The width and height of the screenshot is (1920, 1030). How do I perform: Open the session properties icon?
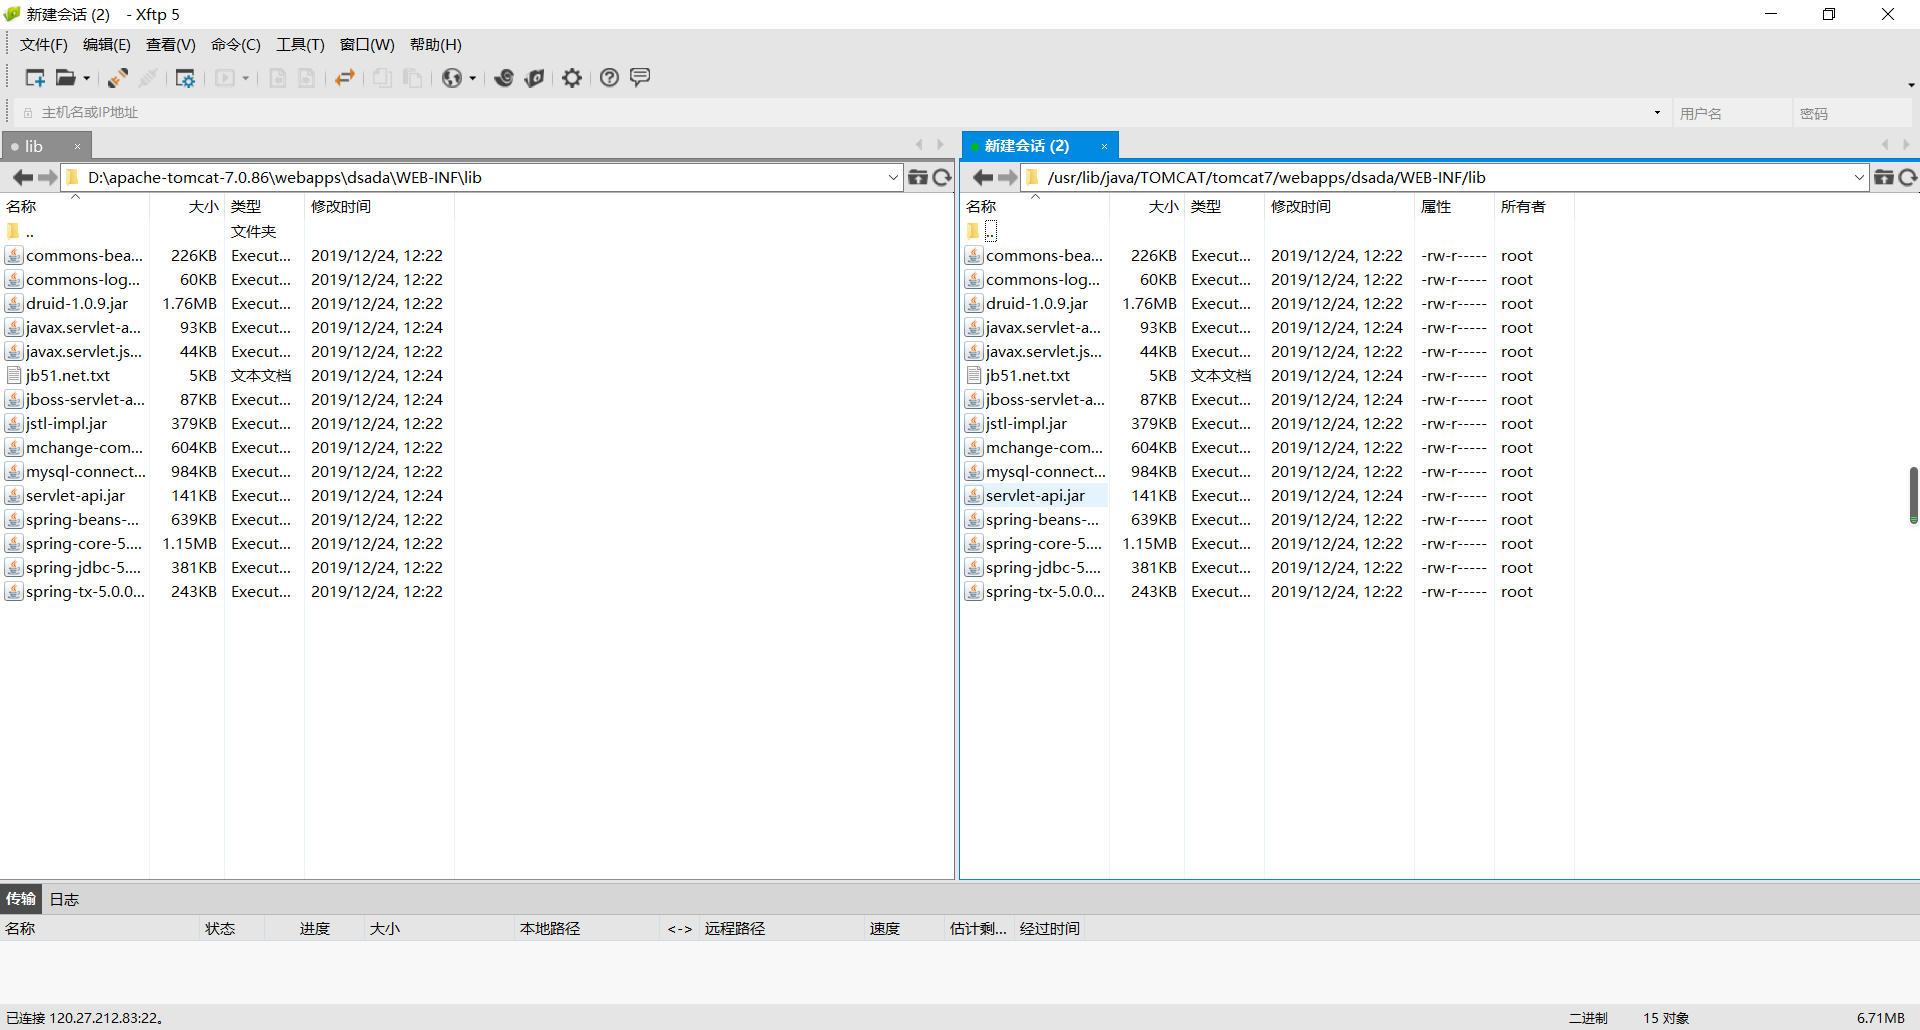pyautogui.click(x=185, y=78)
